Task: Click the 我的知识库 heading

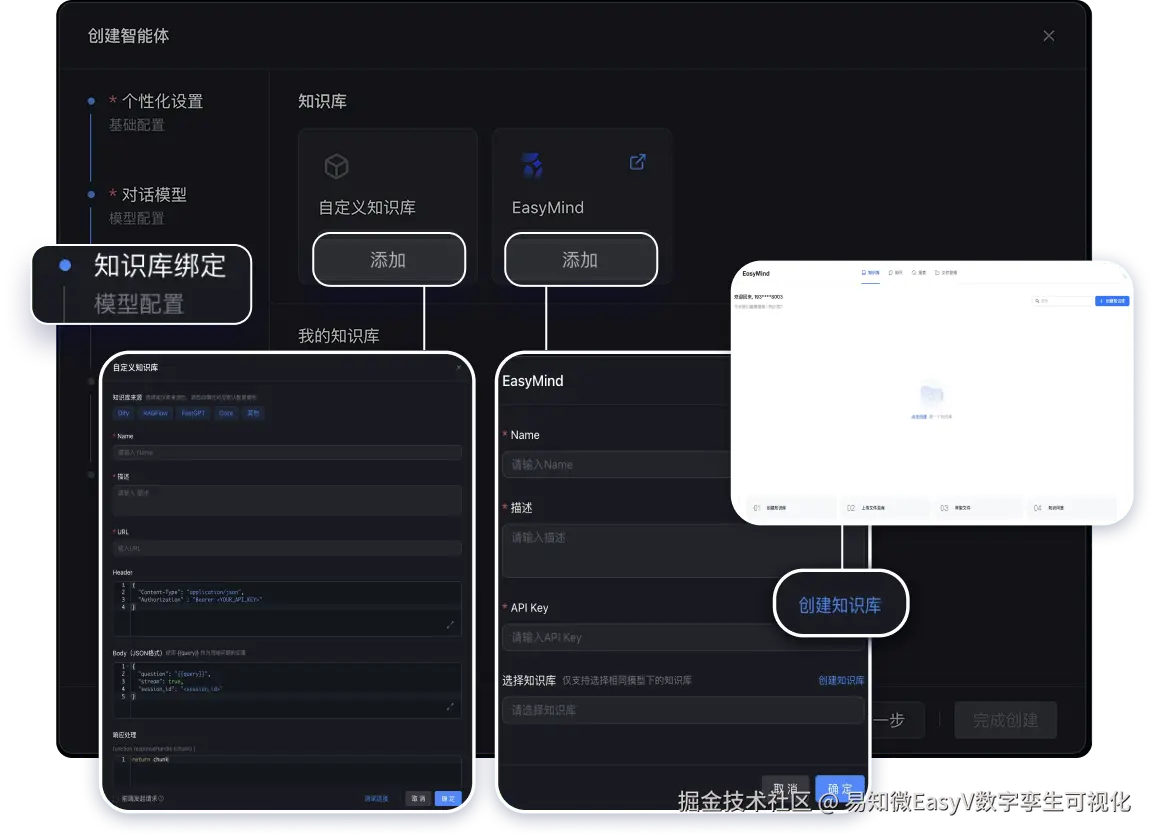Action: click(339, 336)
